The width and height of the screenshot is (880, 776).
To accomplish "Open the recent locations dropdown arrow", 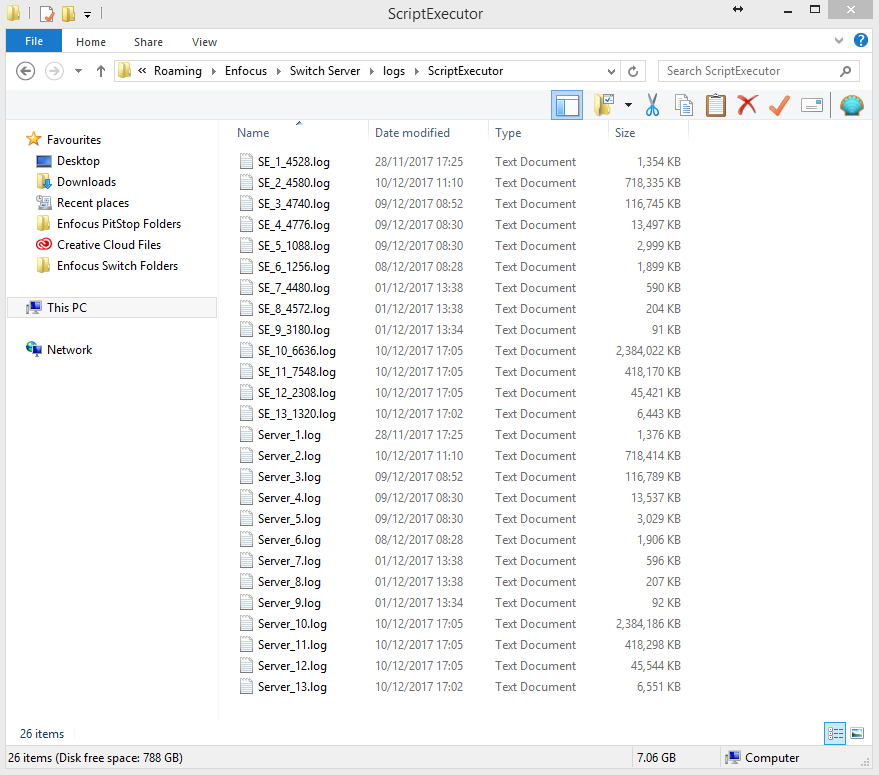I will point(78,71).
